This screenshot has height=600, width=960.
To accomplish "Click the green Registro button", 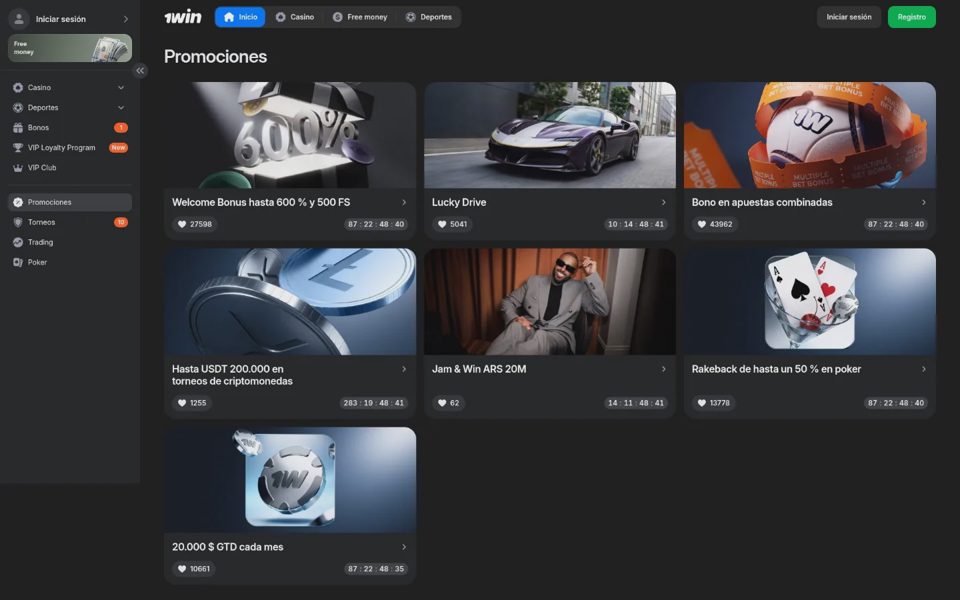I will [x=912, y=17].
